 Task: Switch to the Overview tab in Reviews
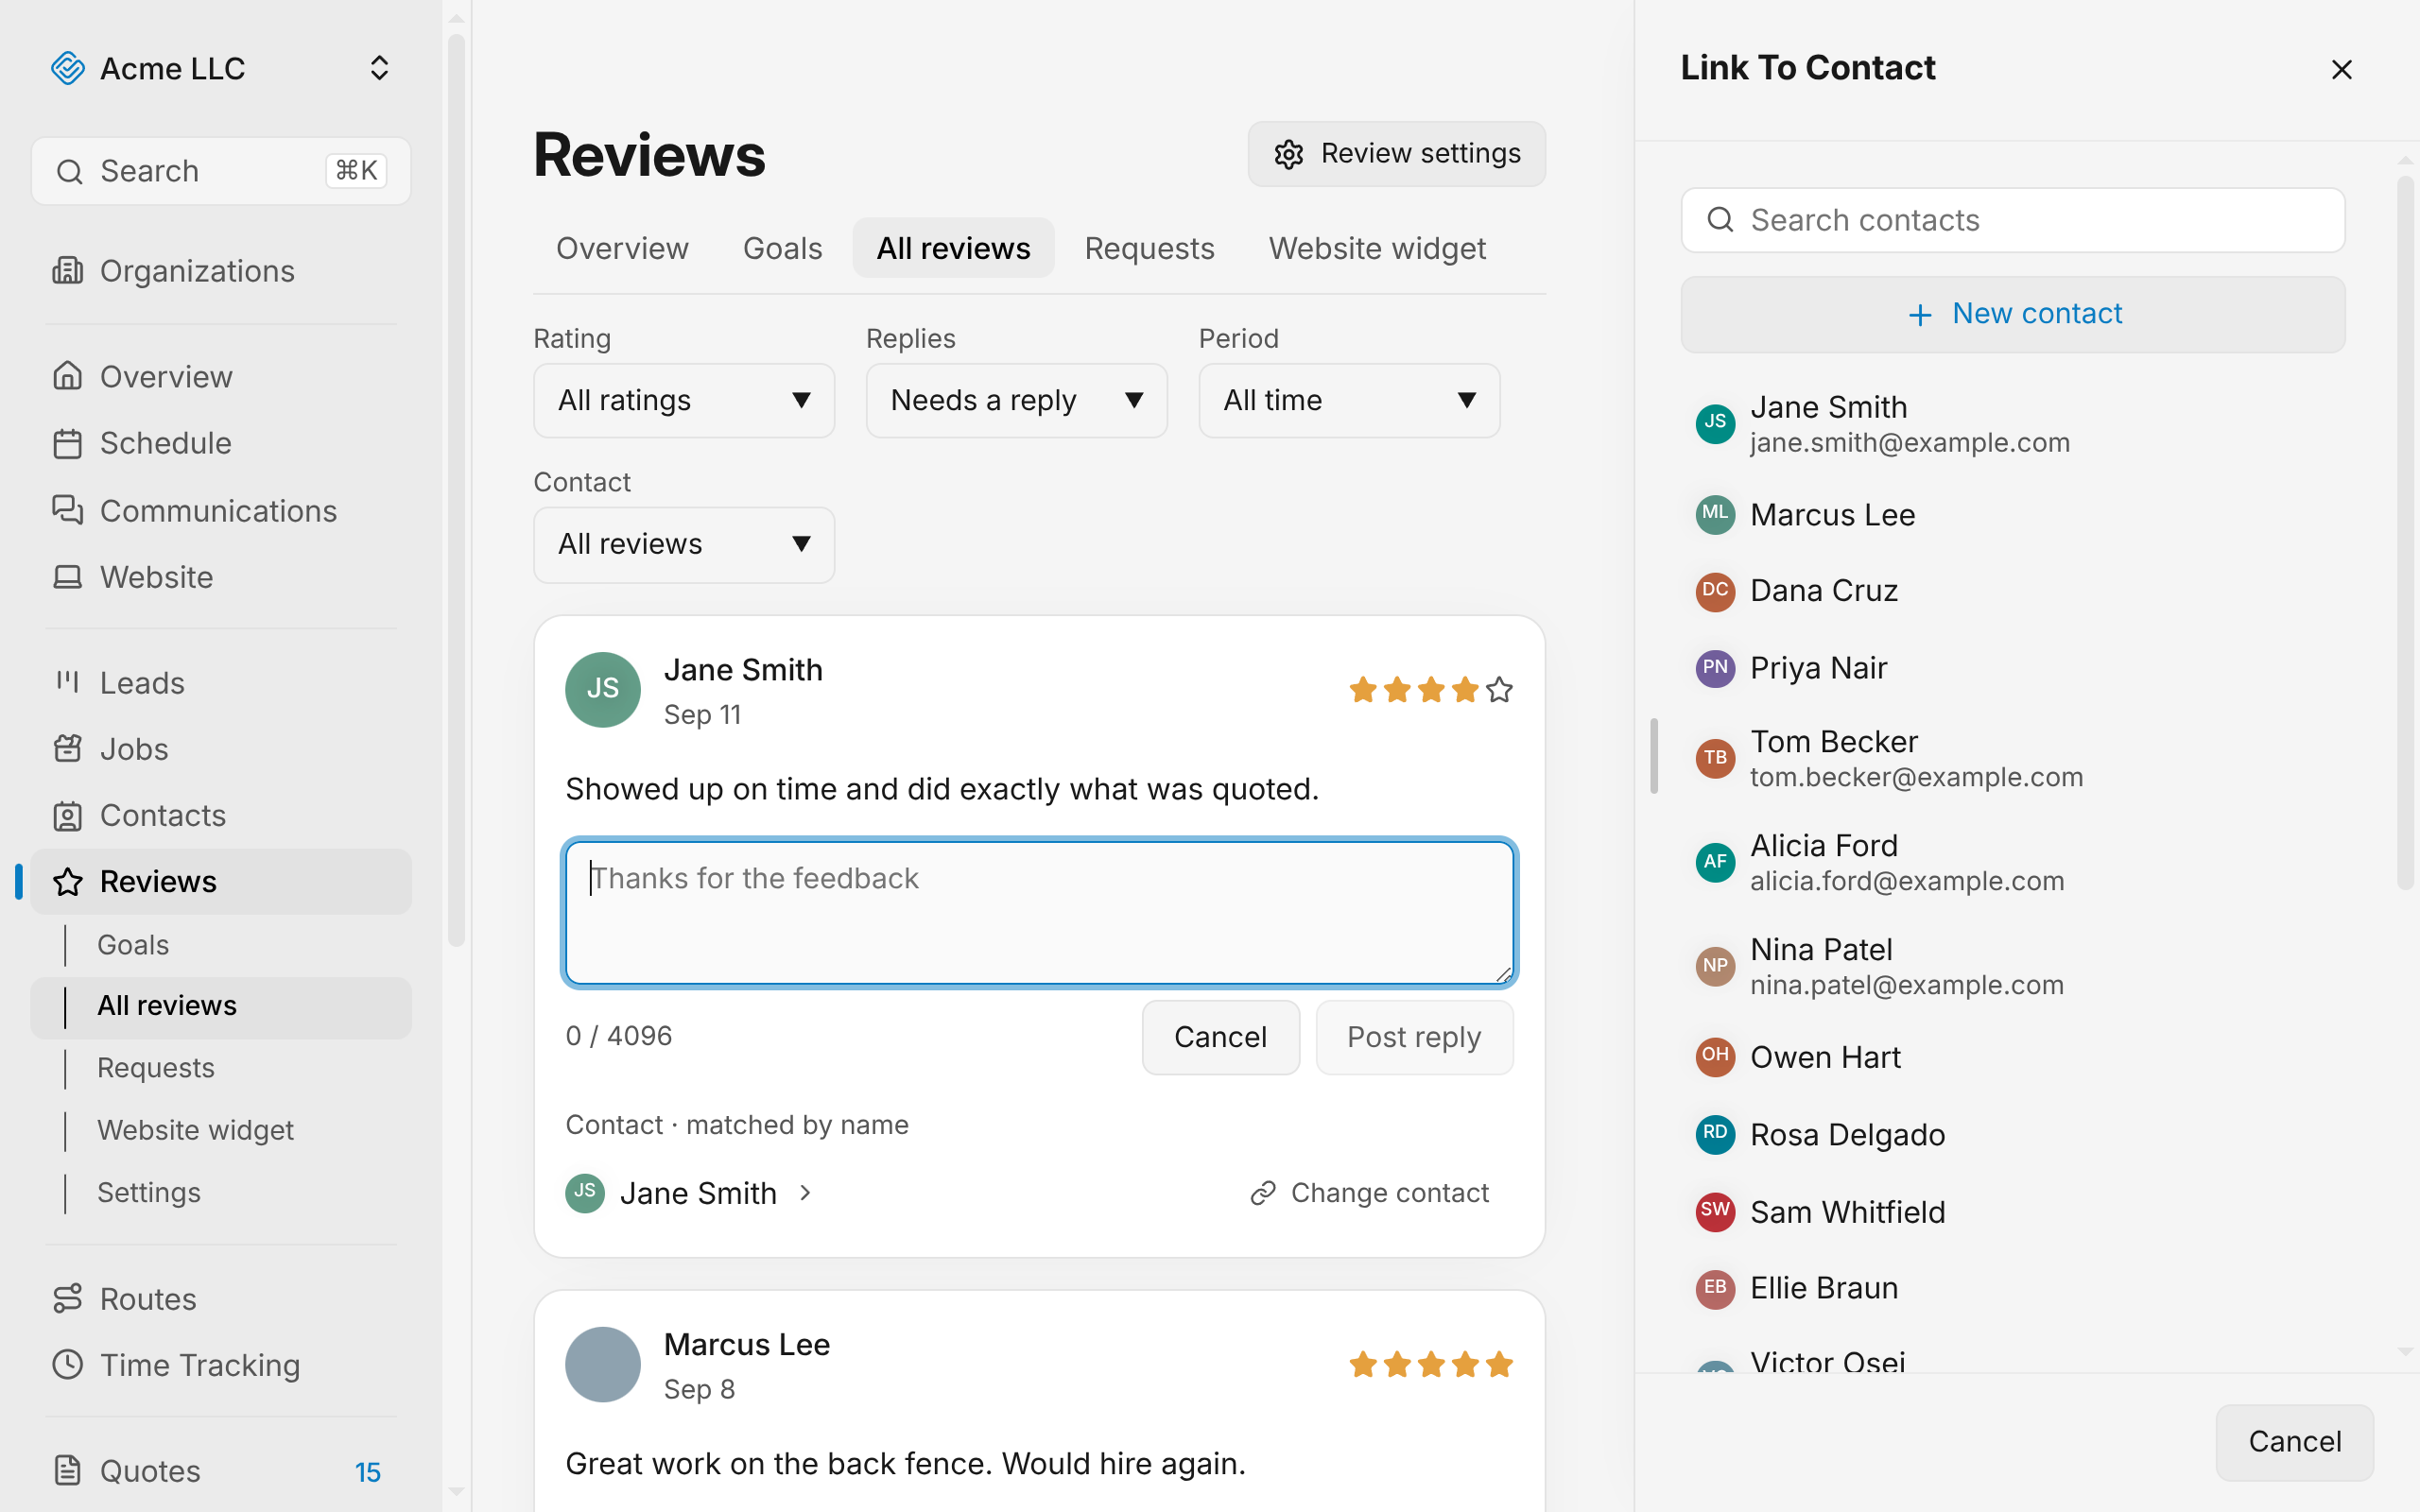622,248
